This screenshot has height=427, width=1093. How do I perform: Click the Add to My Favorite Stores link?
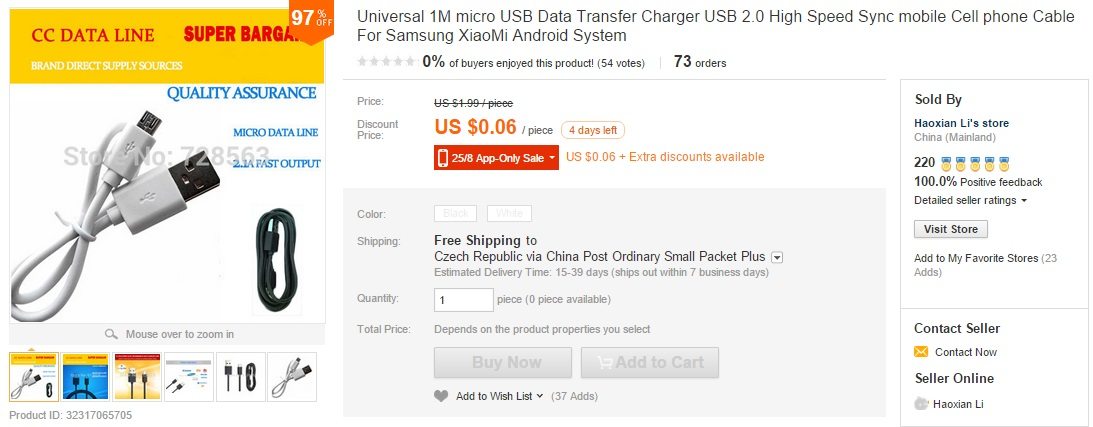click(x=975, y=258)
